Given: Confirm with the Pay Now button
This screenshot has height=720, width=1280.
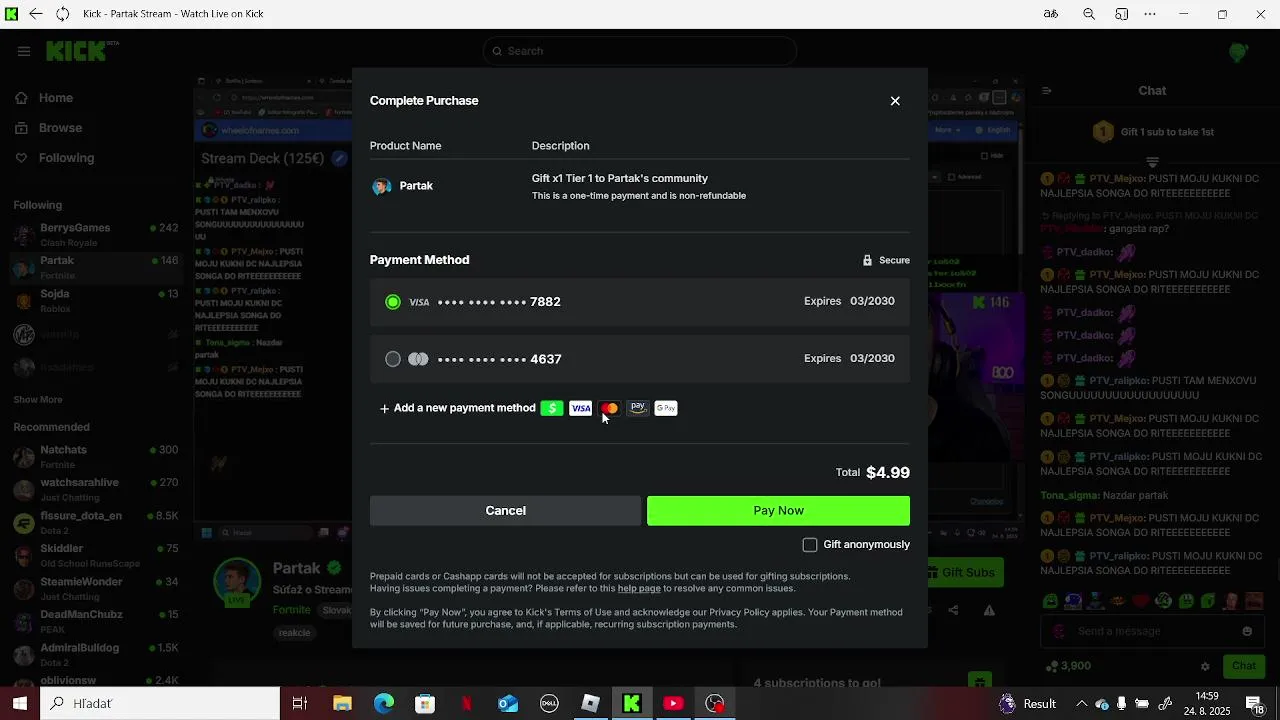Looking at the screenshot, I should [x=778, y=511].
